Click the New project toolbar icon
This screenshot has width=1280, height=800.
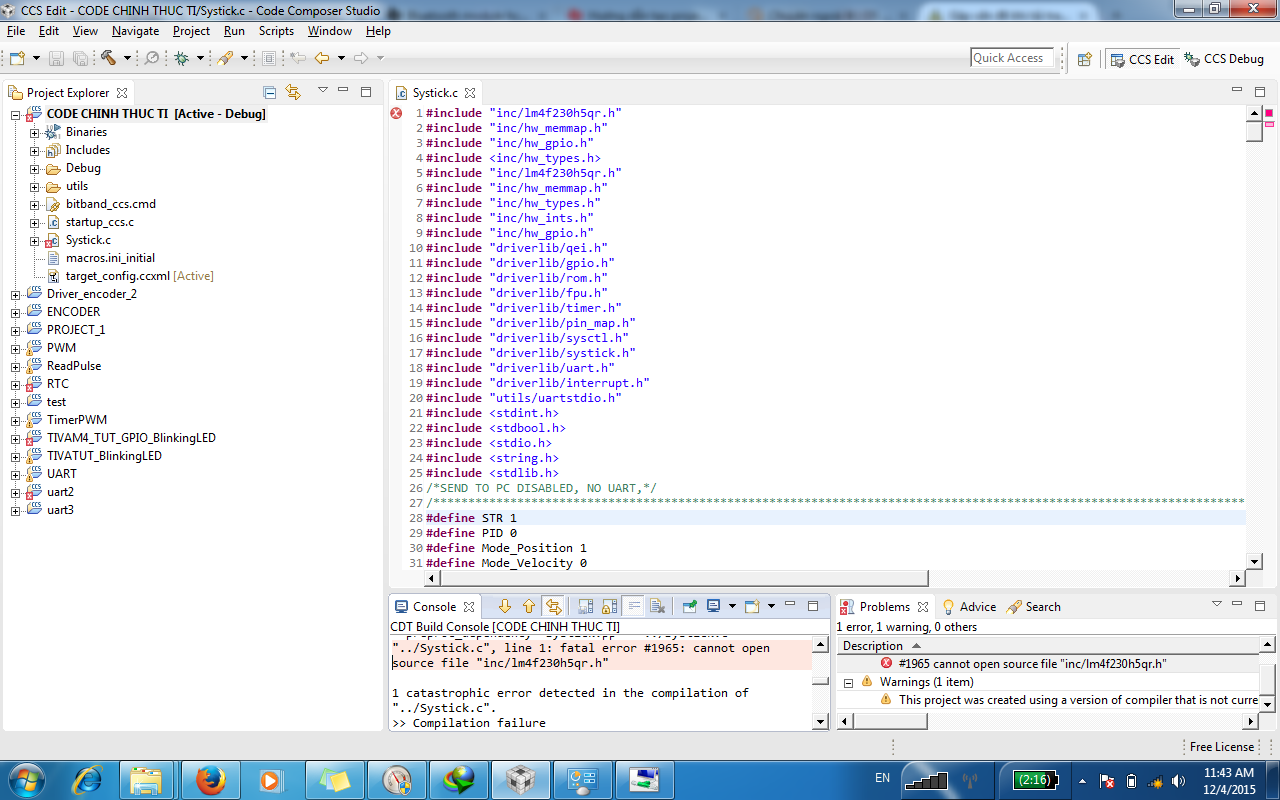[x=19, y=58]
